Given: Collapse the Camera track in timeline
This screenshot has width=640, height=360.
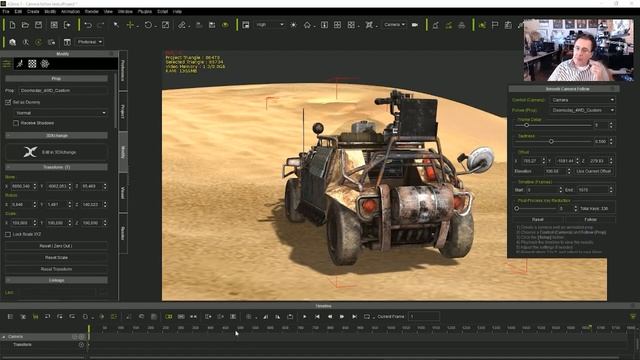Looking at the screenshot, I should point(4,337).
